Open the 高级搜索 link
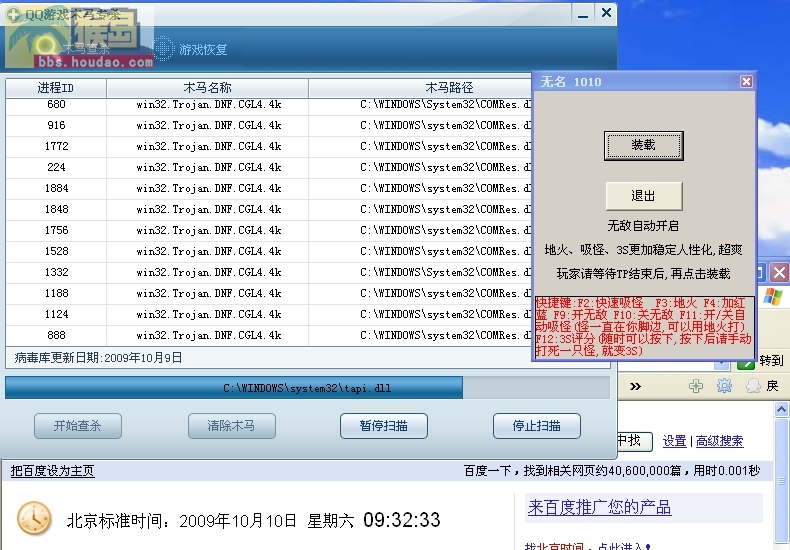The width and height of the screenshot is (790, 550). click(719, 441)
